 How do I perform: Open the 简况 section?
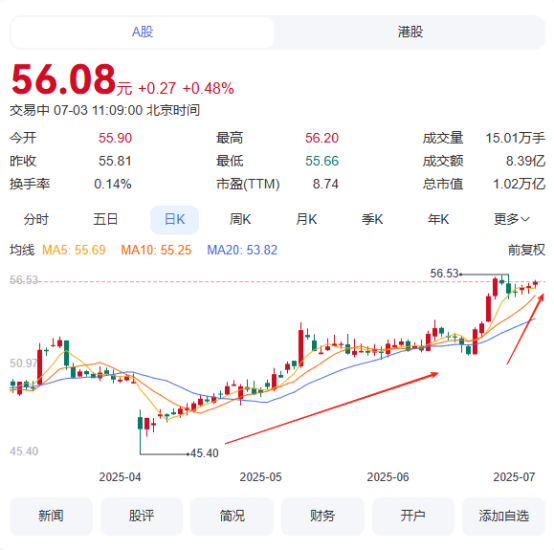tap(232, 516)
